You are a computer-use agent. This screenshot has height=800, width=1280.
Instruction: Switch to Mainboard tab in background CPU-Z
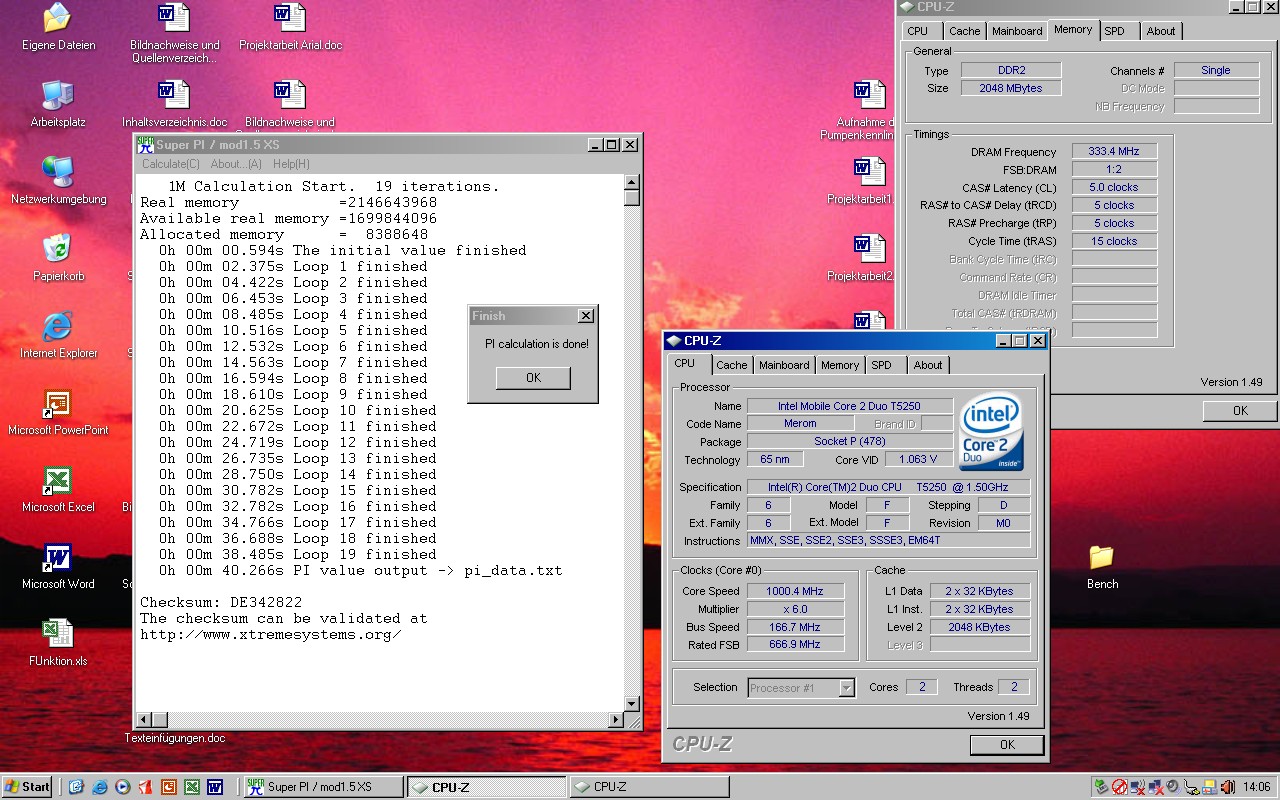(x=1017, y=31)
